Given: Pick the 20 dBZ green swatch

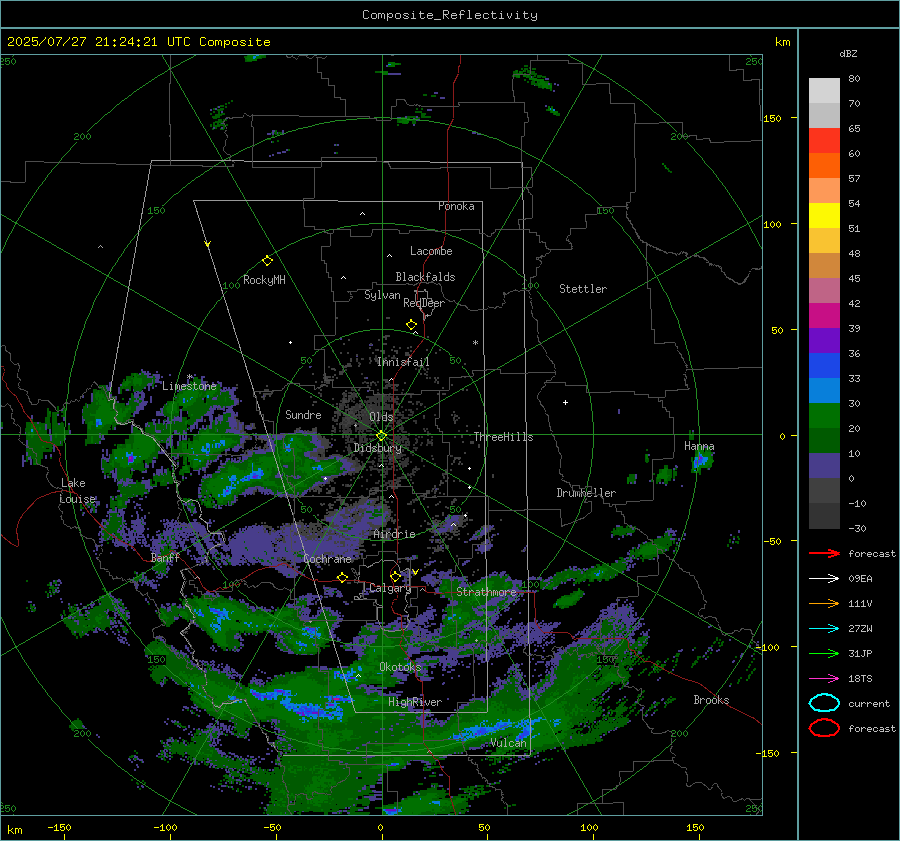Looking at the screenshot, I should pyautogui.click(x=824, y=416).
